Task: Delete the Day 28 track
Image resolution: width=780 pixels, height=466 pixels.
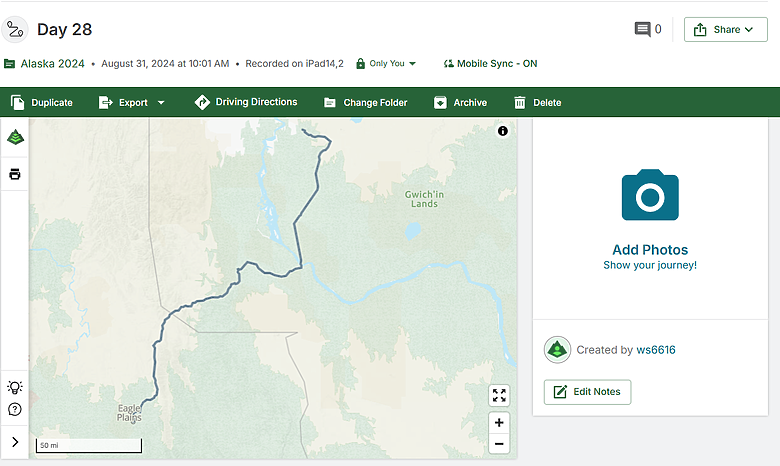Action: pyautogui.click(x=537, y=102)
